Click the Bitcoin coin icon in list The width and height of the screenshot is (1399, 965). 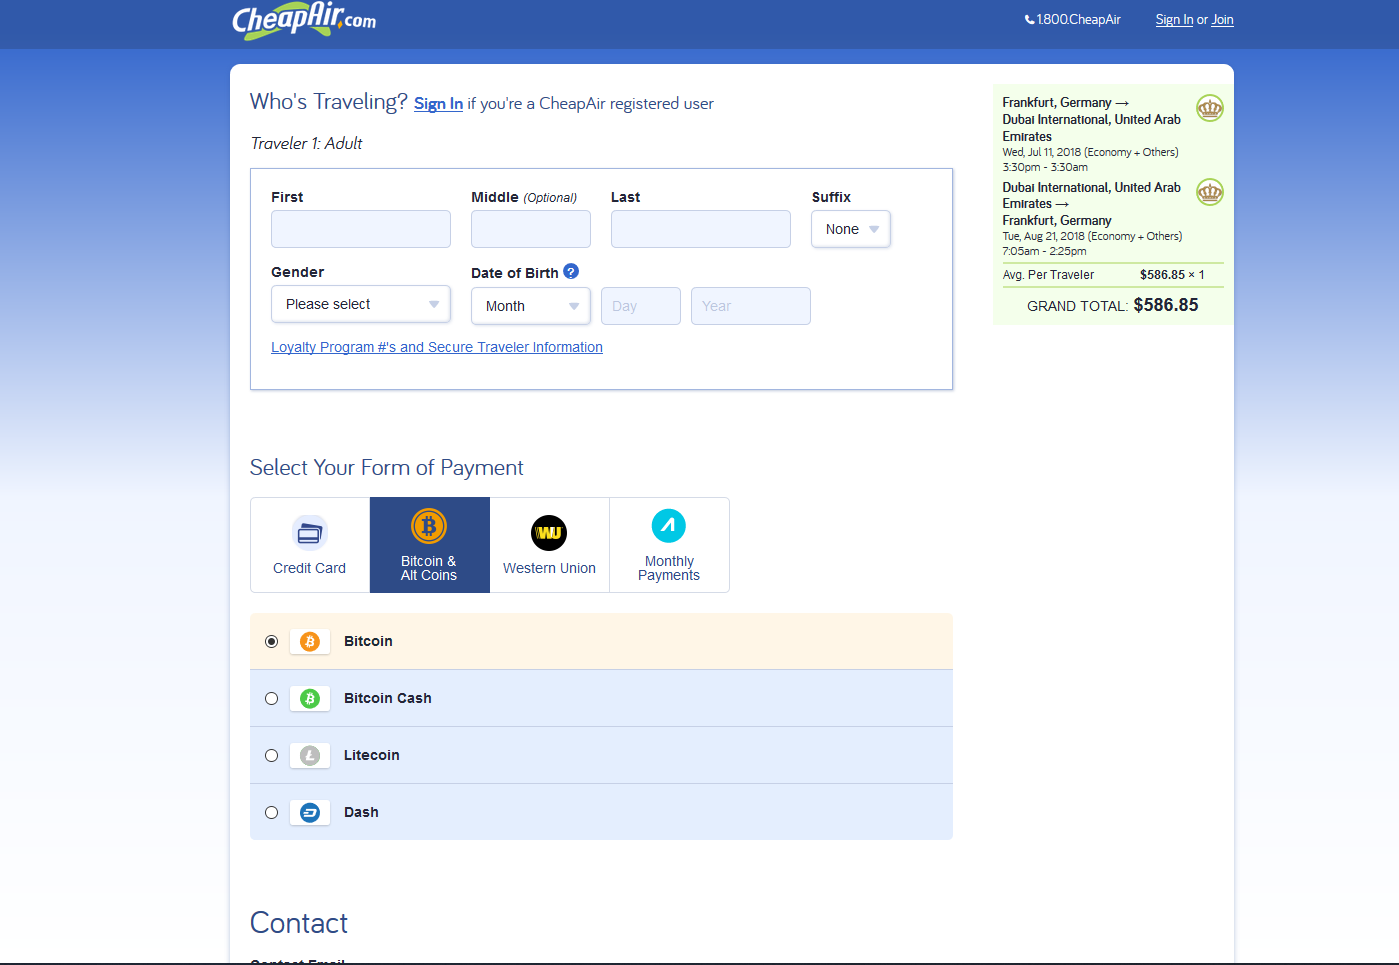[310, 641]
